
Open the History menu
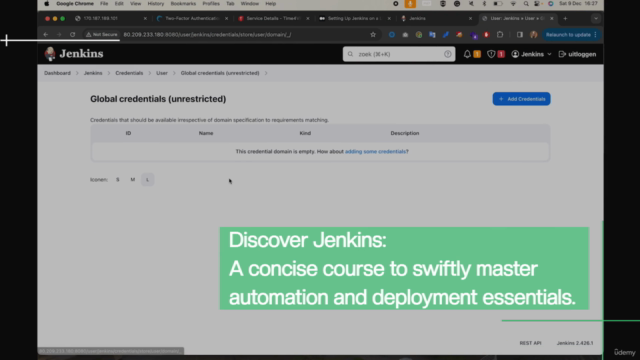[156, 4]
